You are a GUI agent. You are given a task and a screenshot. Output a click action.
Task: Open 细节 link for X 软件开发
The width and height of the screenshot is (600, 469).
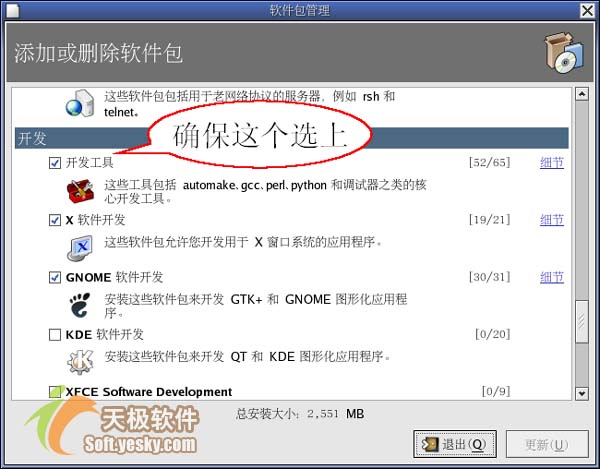coord(552,220)
